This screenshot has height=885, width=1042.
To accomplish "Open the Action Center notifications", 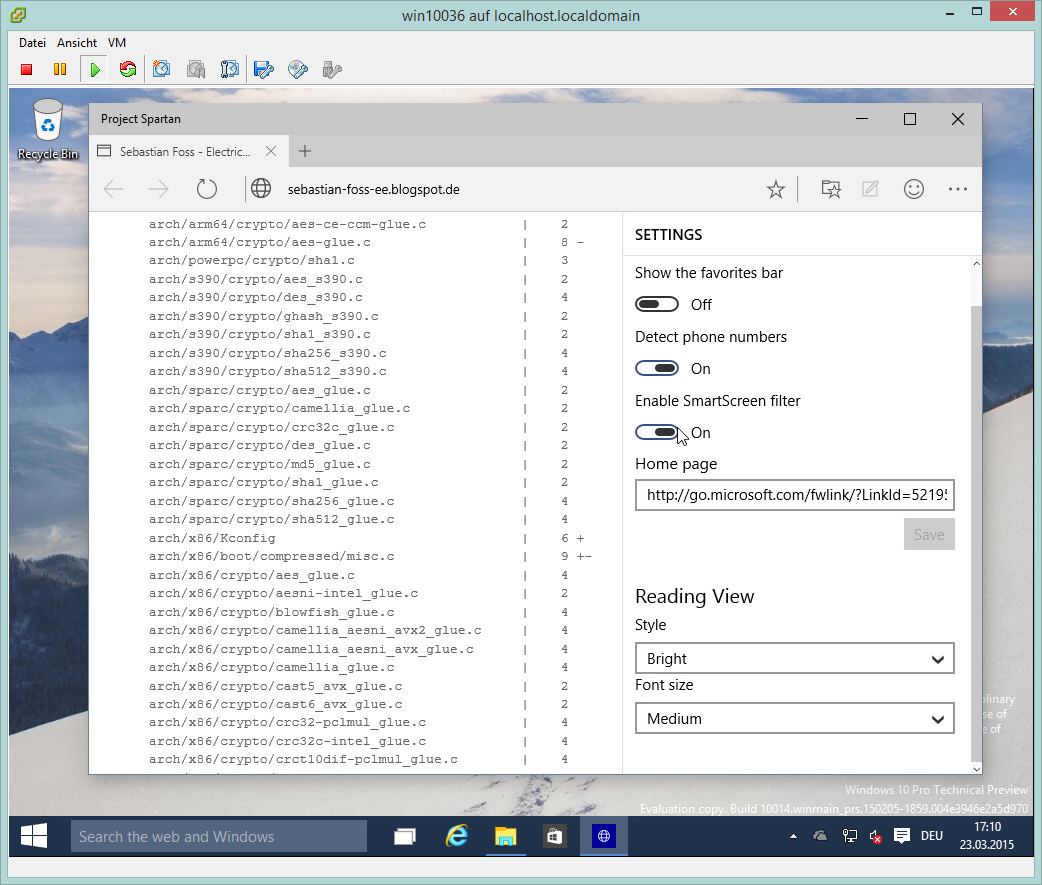I will 902,836.
